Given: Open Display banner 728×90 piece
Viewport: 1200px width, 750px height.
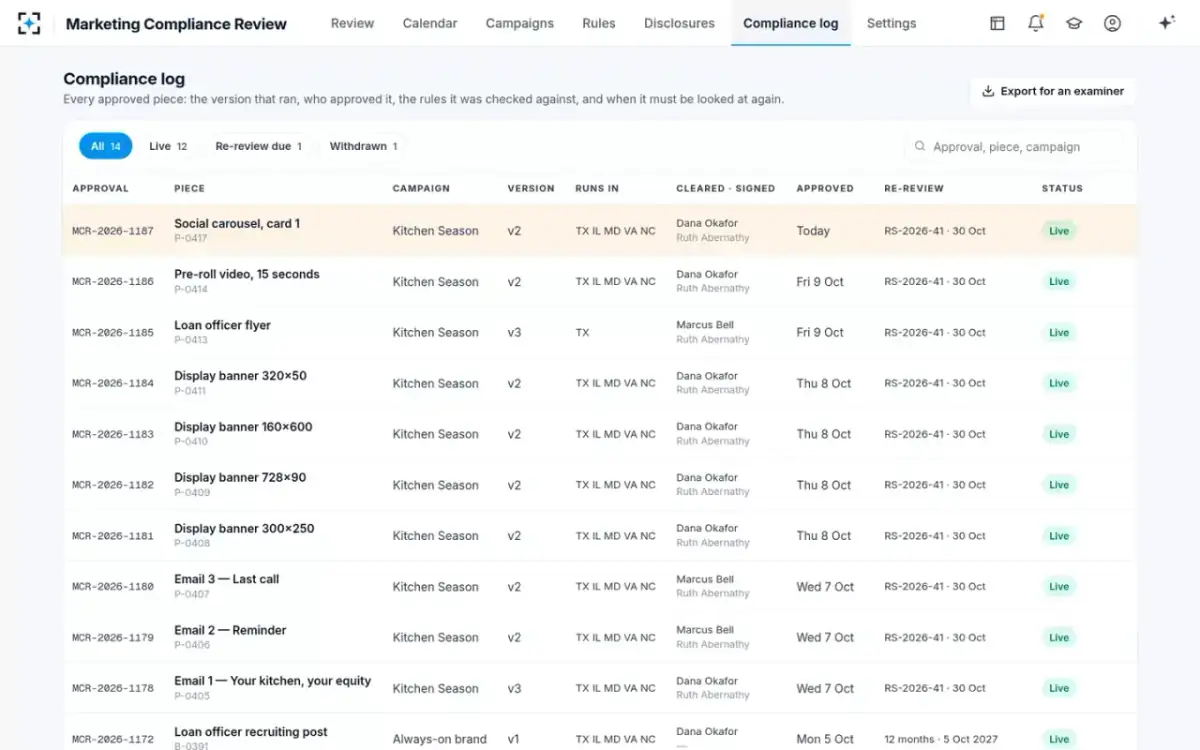Looking at the screenshot, I should tap(240, 477).
